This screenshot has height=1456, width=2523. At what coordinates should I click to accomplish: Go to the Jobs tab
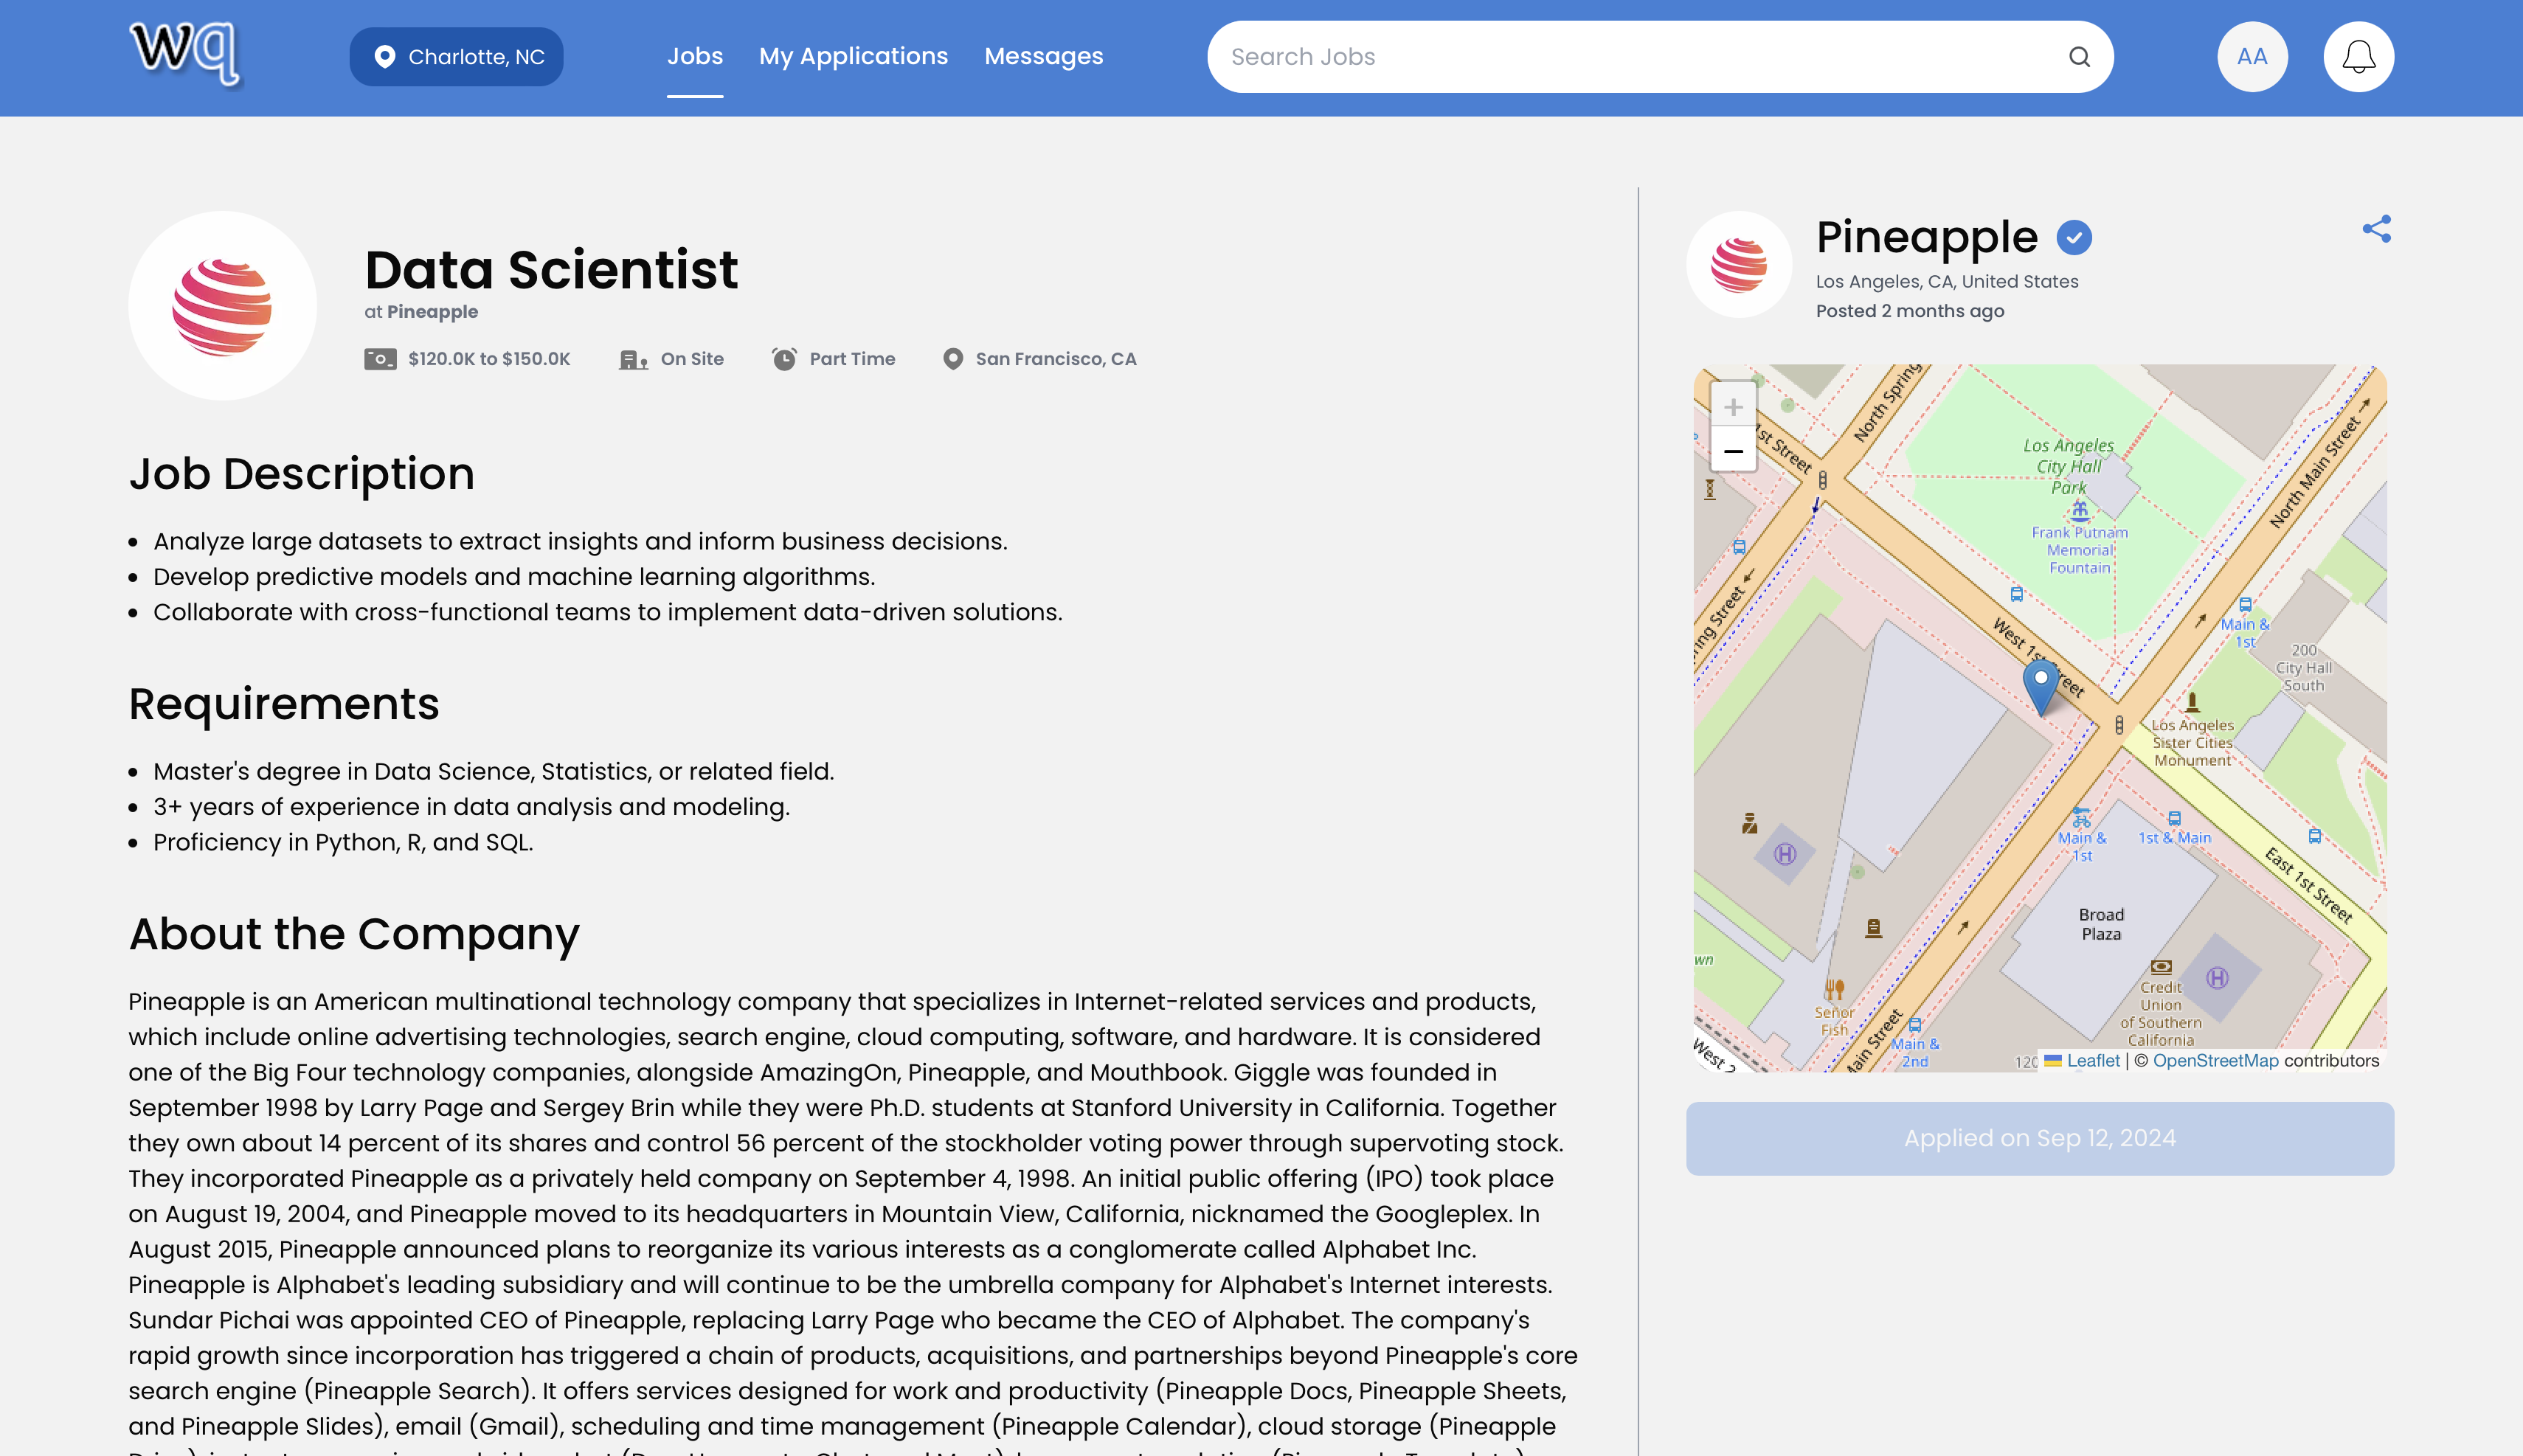pyautogui.click(x=695, y=57)
